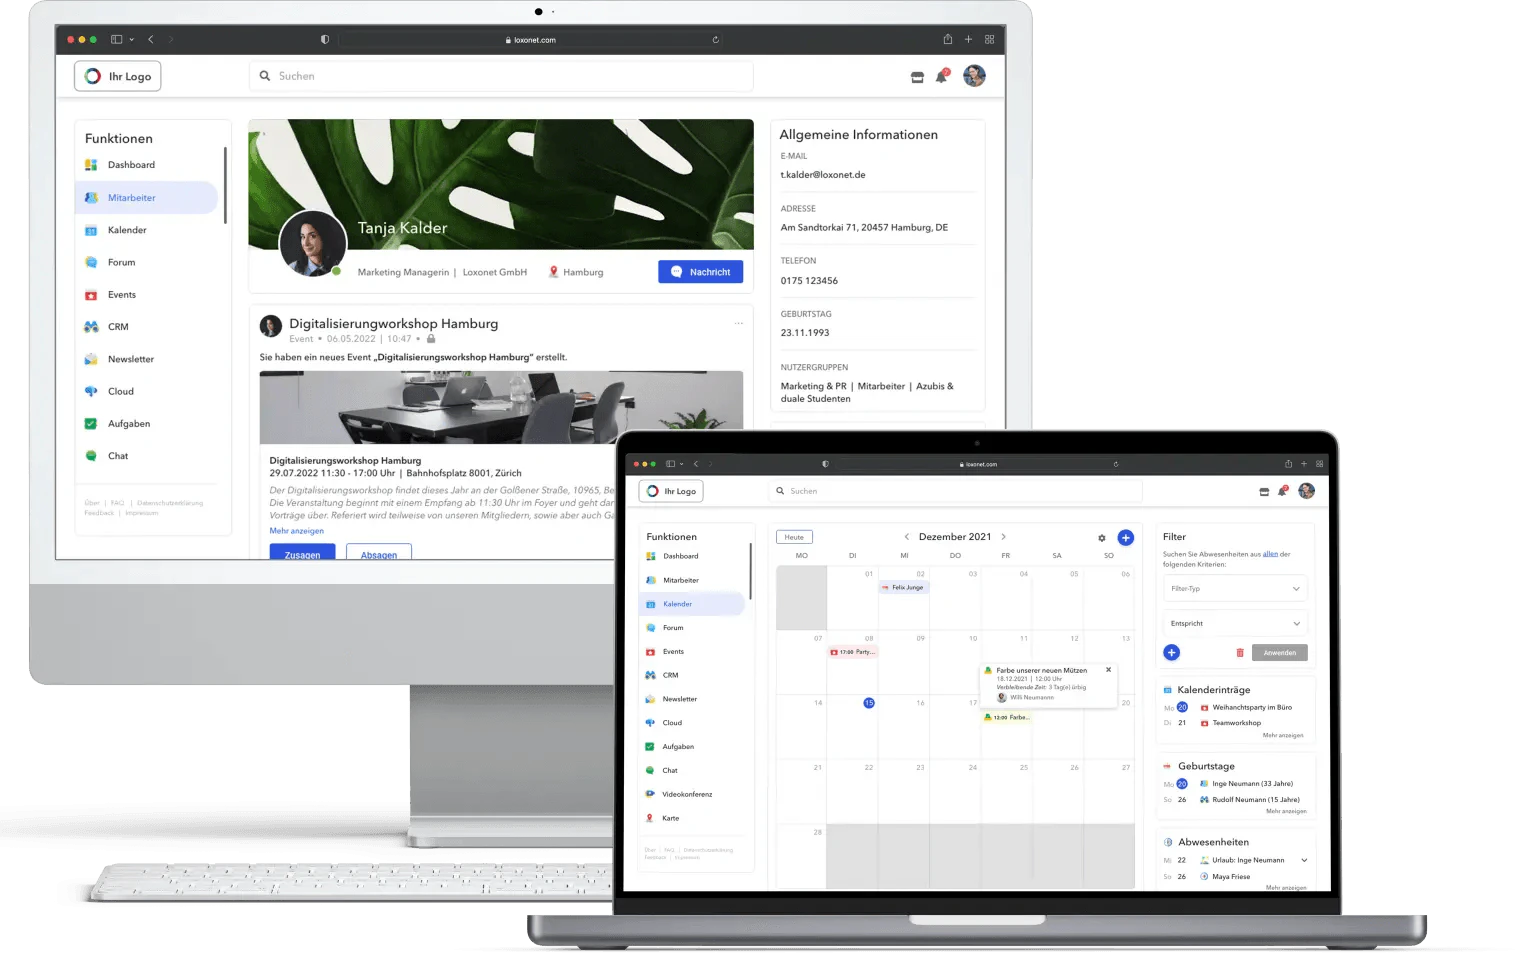Click the blue plus to add calendar entry
Screen dimensions: 1536x953
pos(1125,537)
